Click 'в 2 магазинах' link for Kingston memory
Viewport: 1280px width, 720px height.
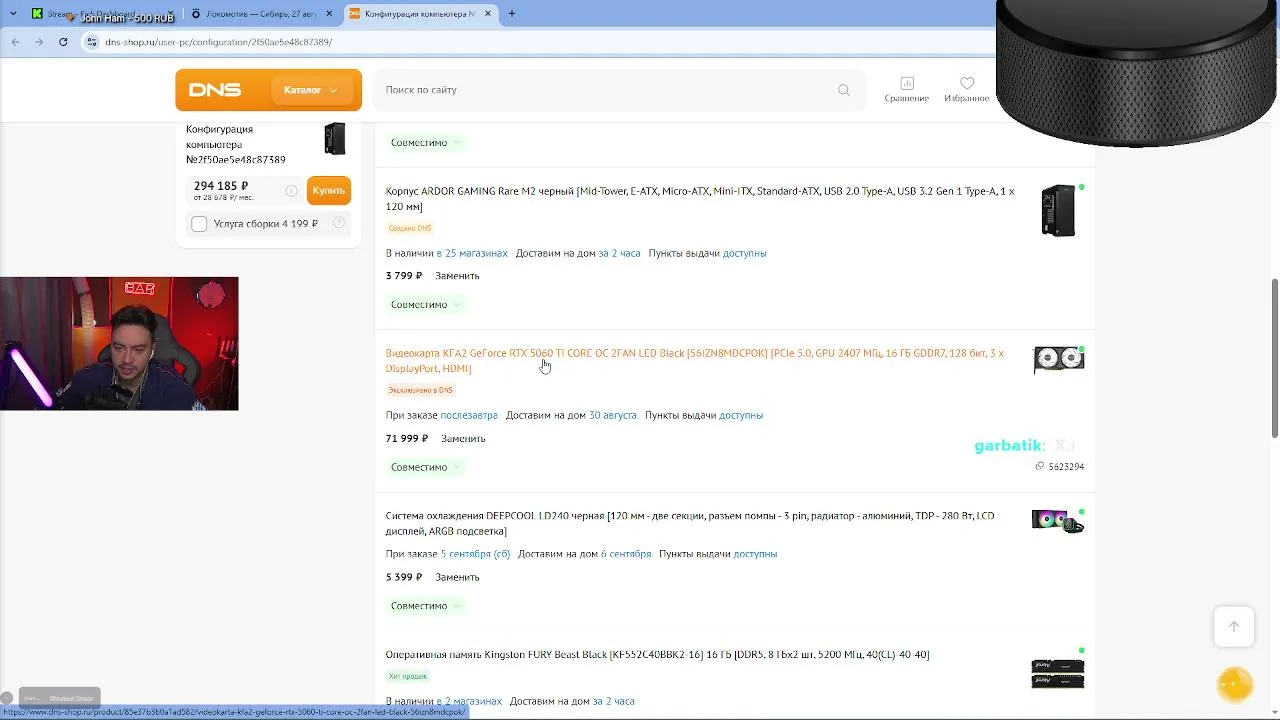coord(469,702)
